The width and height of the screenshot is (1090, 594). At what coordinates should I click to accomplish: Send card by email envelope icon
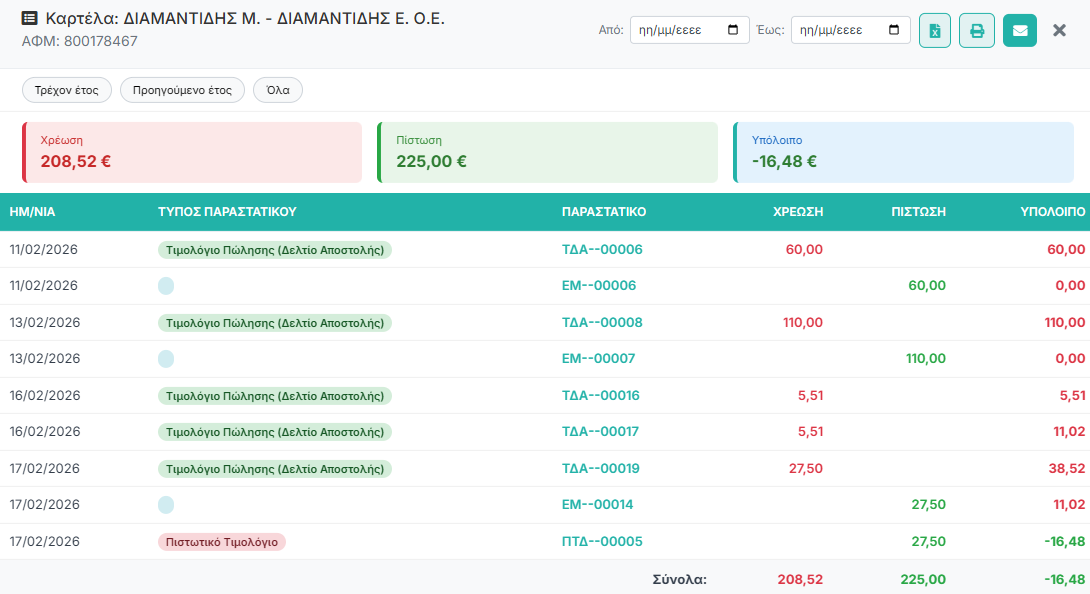(x=1019, y=30)
